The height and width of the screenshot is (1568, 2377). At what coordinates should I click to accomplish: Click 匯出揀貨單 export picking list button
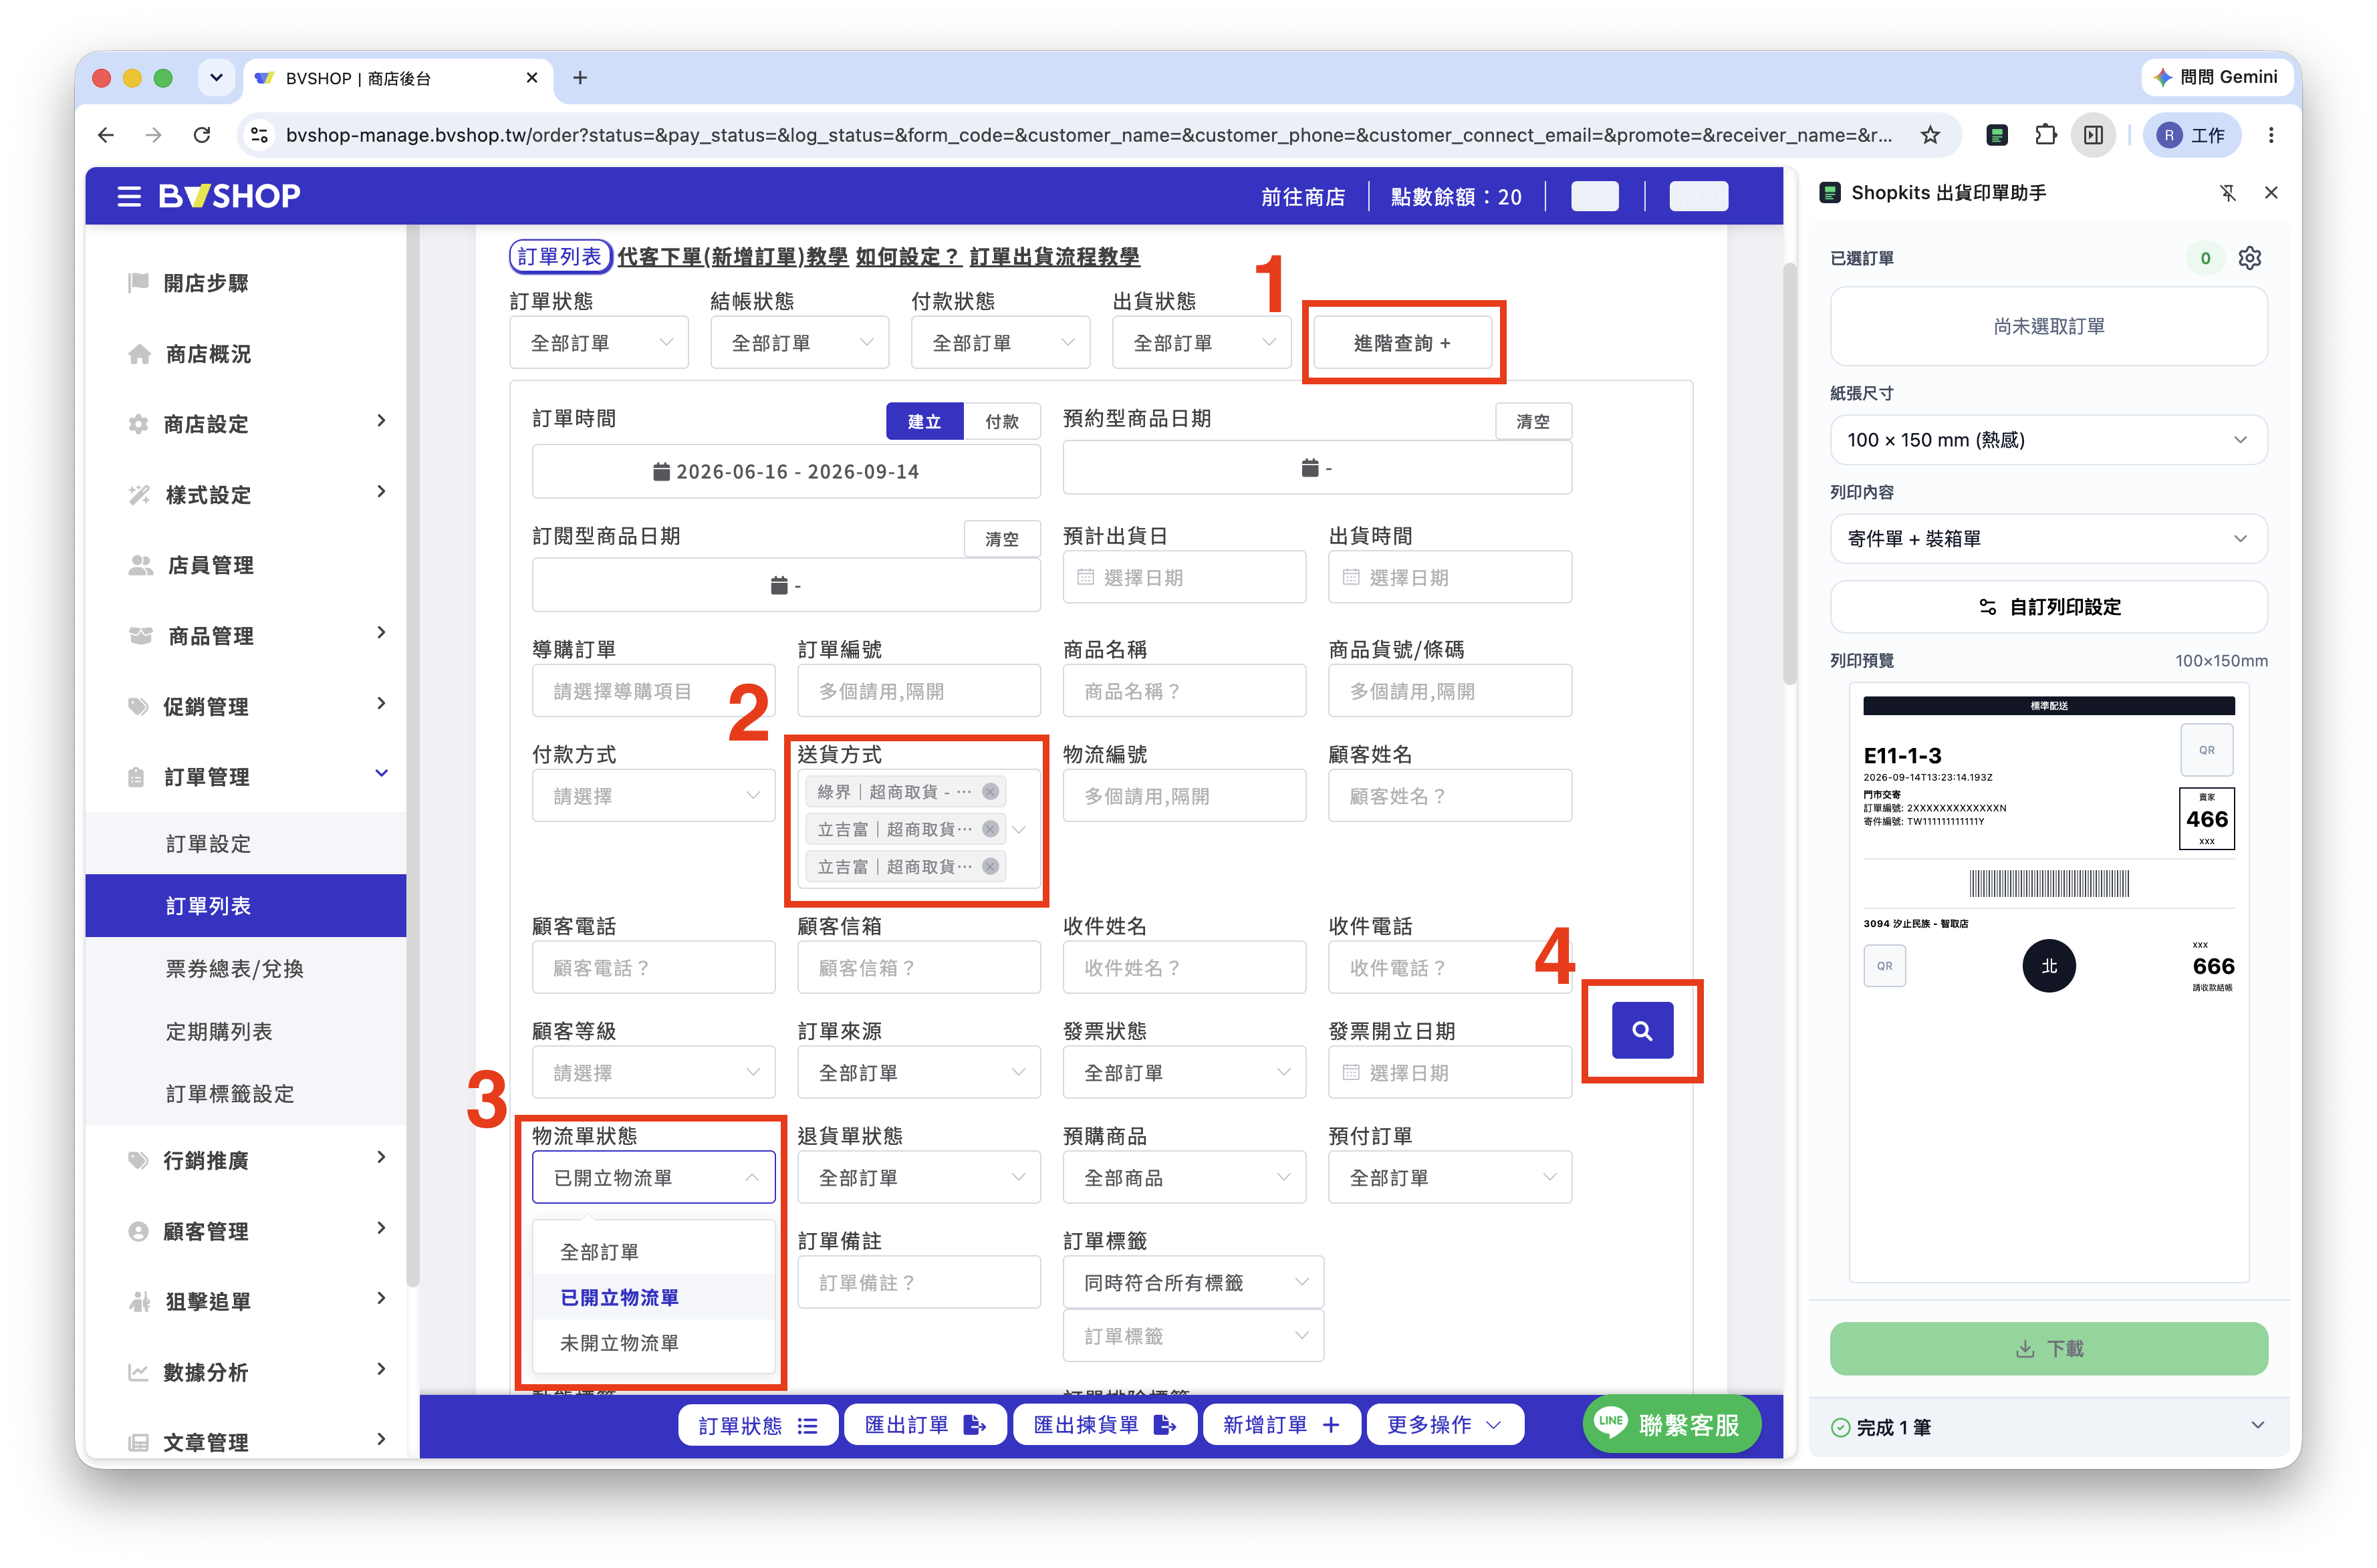point(1104,1424)
